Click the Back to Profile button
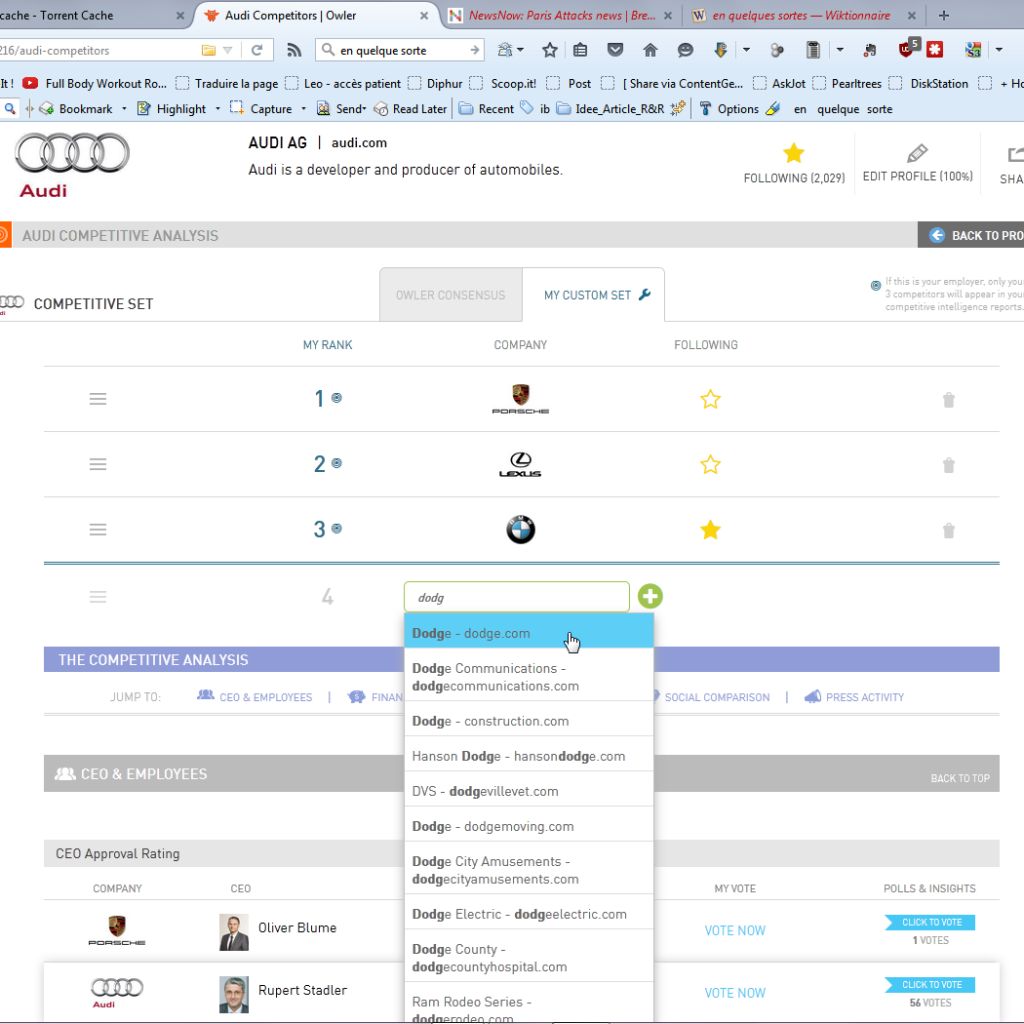This screenshot has height=1024, width=1024. (971, 235)
